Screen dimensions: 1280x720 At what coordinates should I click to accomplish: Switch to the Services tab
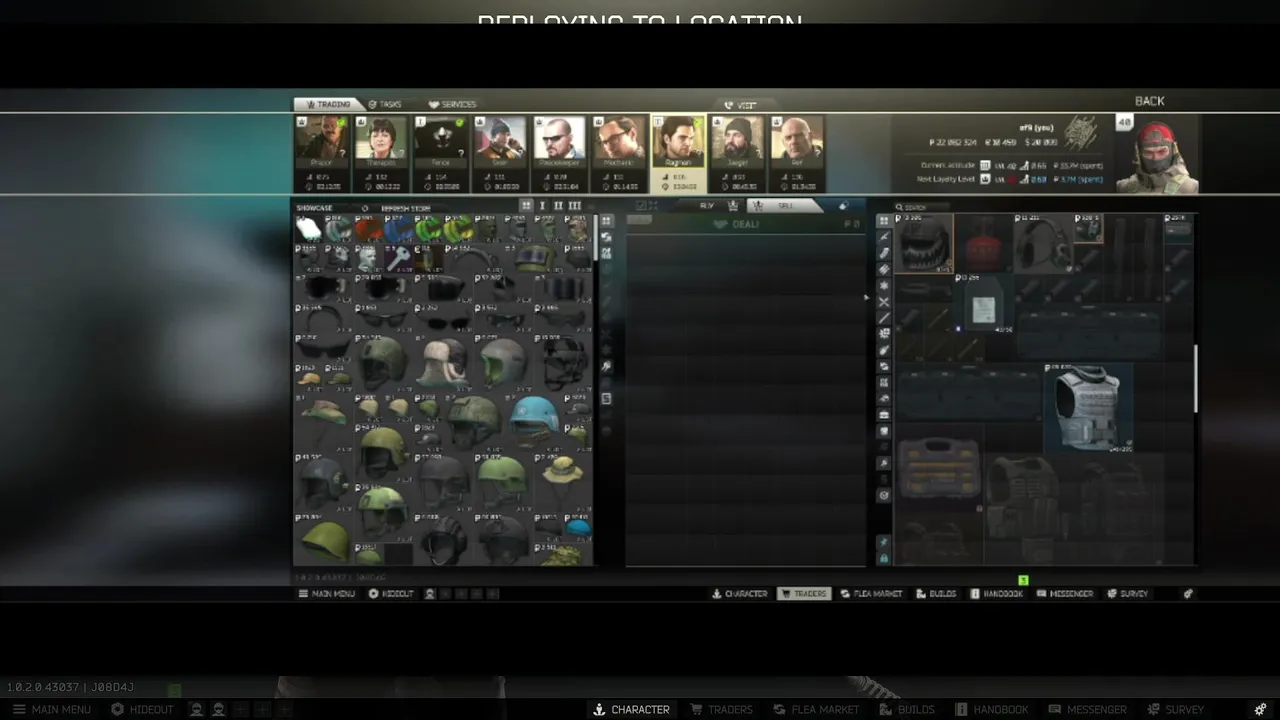pyautogui.click(x=453, y=104)
